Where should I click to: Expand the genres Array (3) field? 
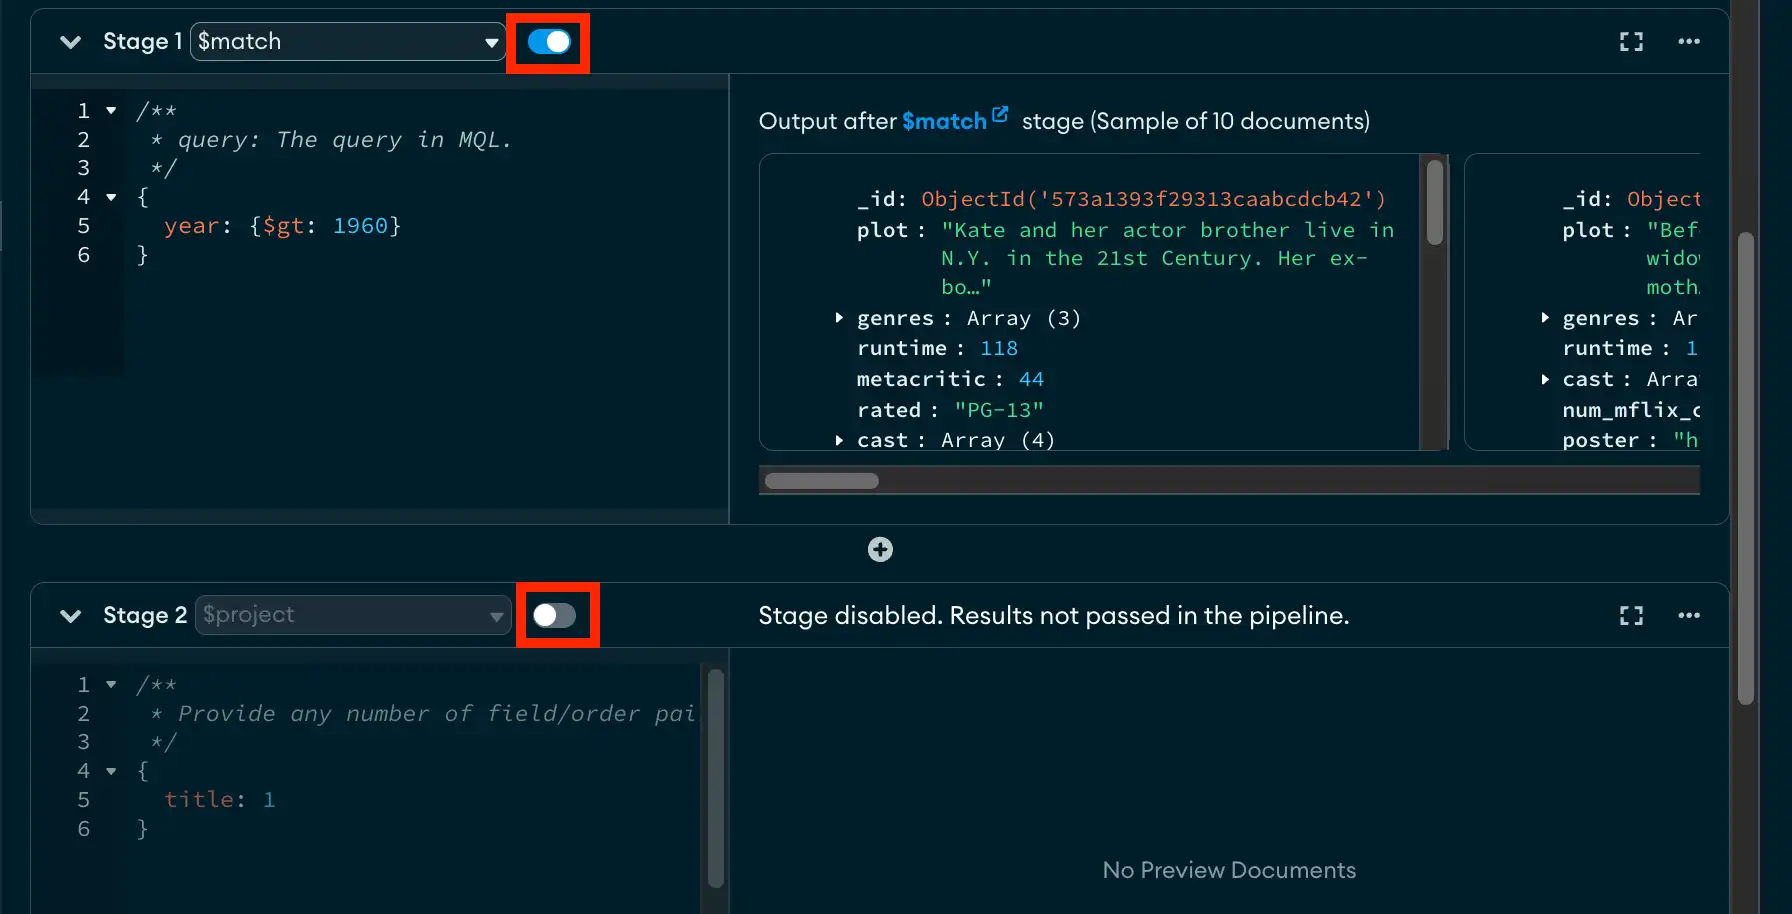click(x=839, y=318)
